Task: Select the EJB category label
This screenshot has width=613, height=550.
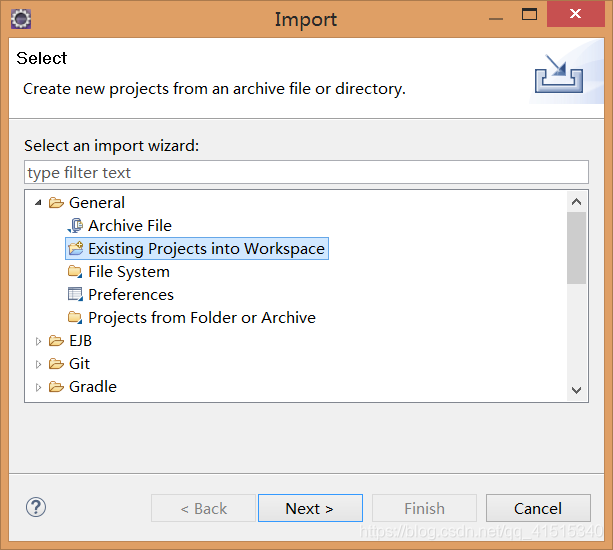Action: click(x=80, y=341)
